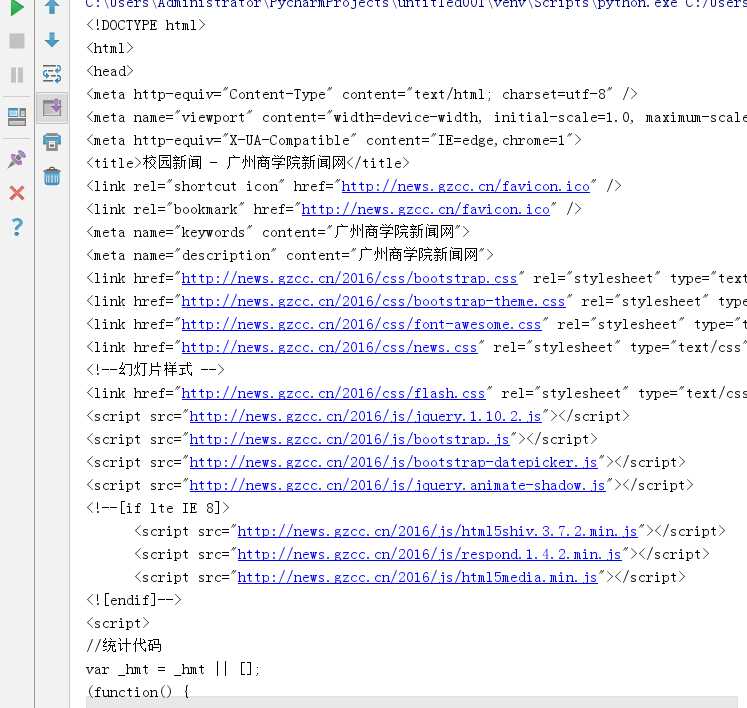The width and height of the screenshot is (747, 708).
Task: Open the font-awesome.css link
Action: pyautogui.click(x=361, y=324)
